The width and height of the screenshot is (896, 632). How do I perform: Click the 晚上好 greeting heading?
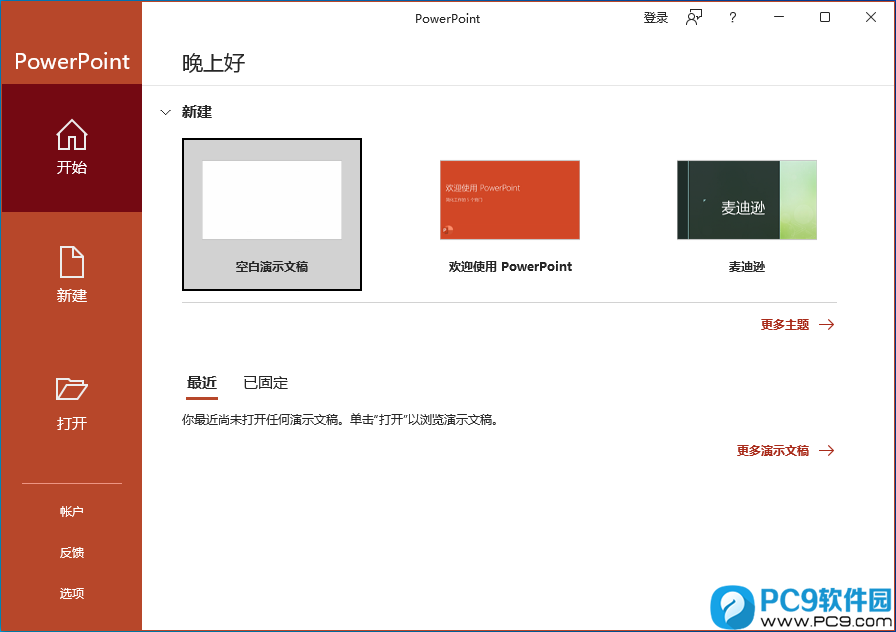tap(213, 63)
